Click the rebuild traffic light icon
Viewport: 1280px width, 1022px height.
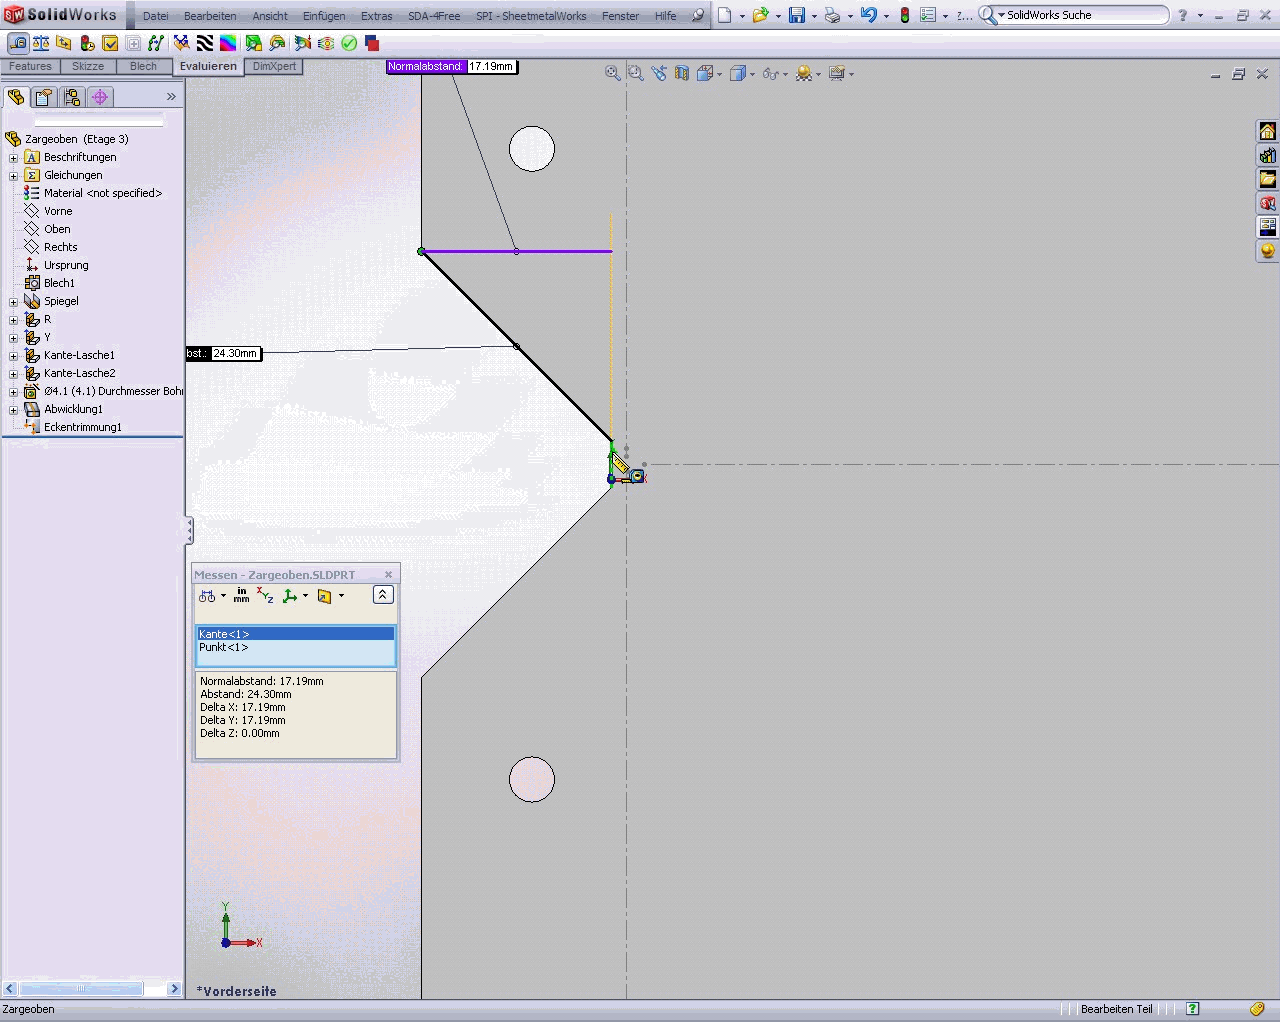tap(904, 15)
